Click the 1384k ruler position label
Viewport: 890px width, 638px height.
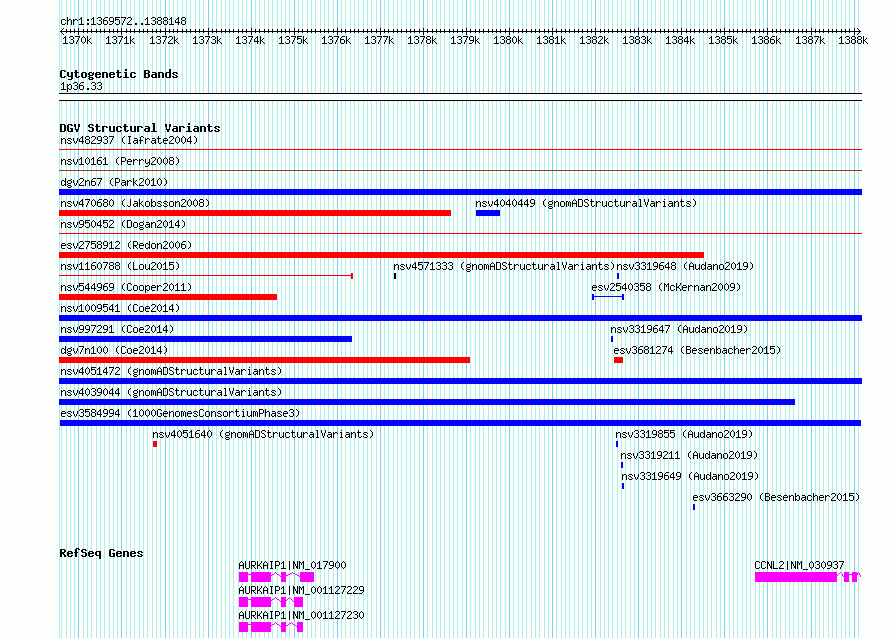point(680,40)
